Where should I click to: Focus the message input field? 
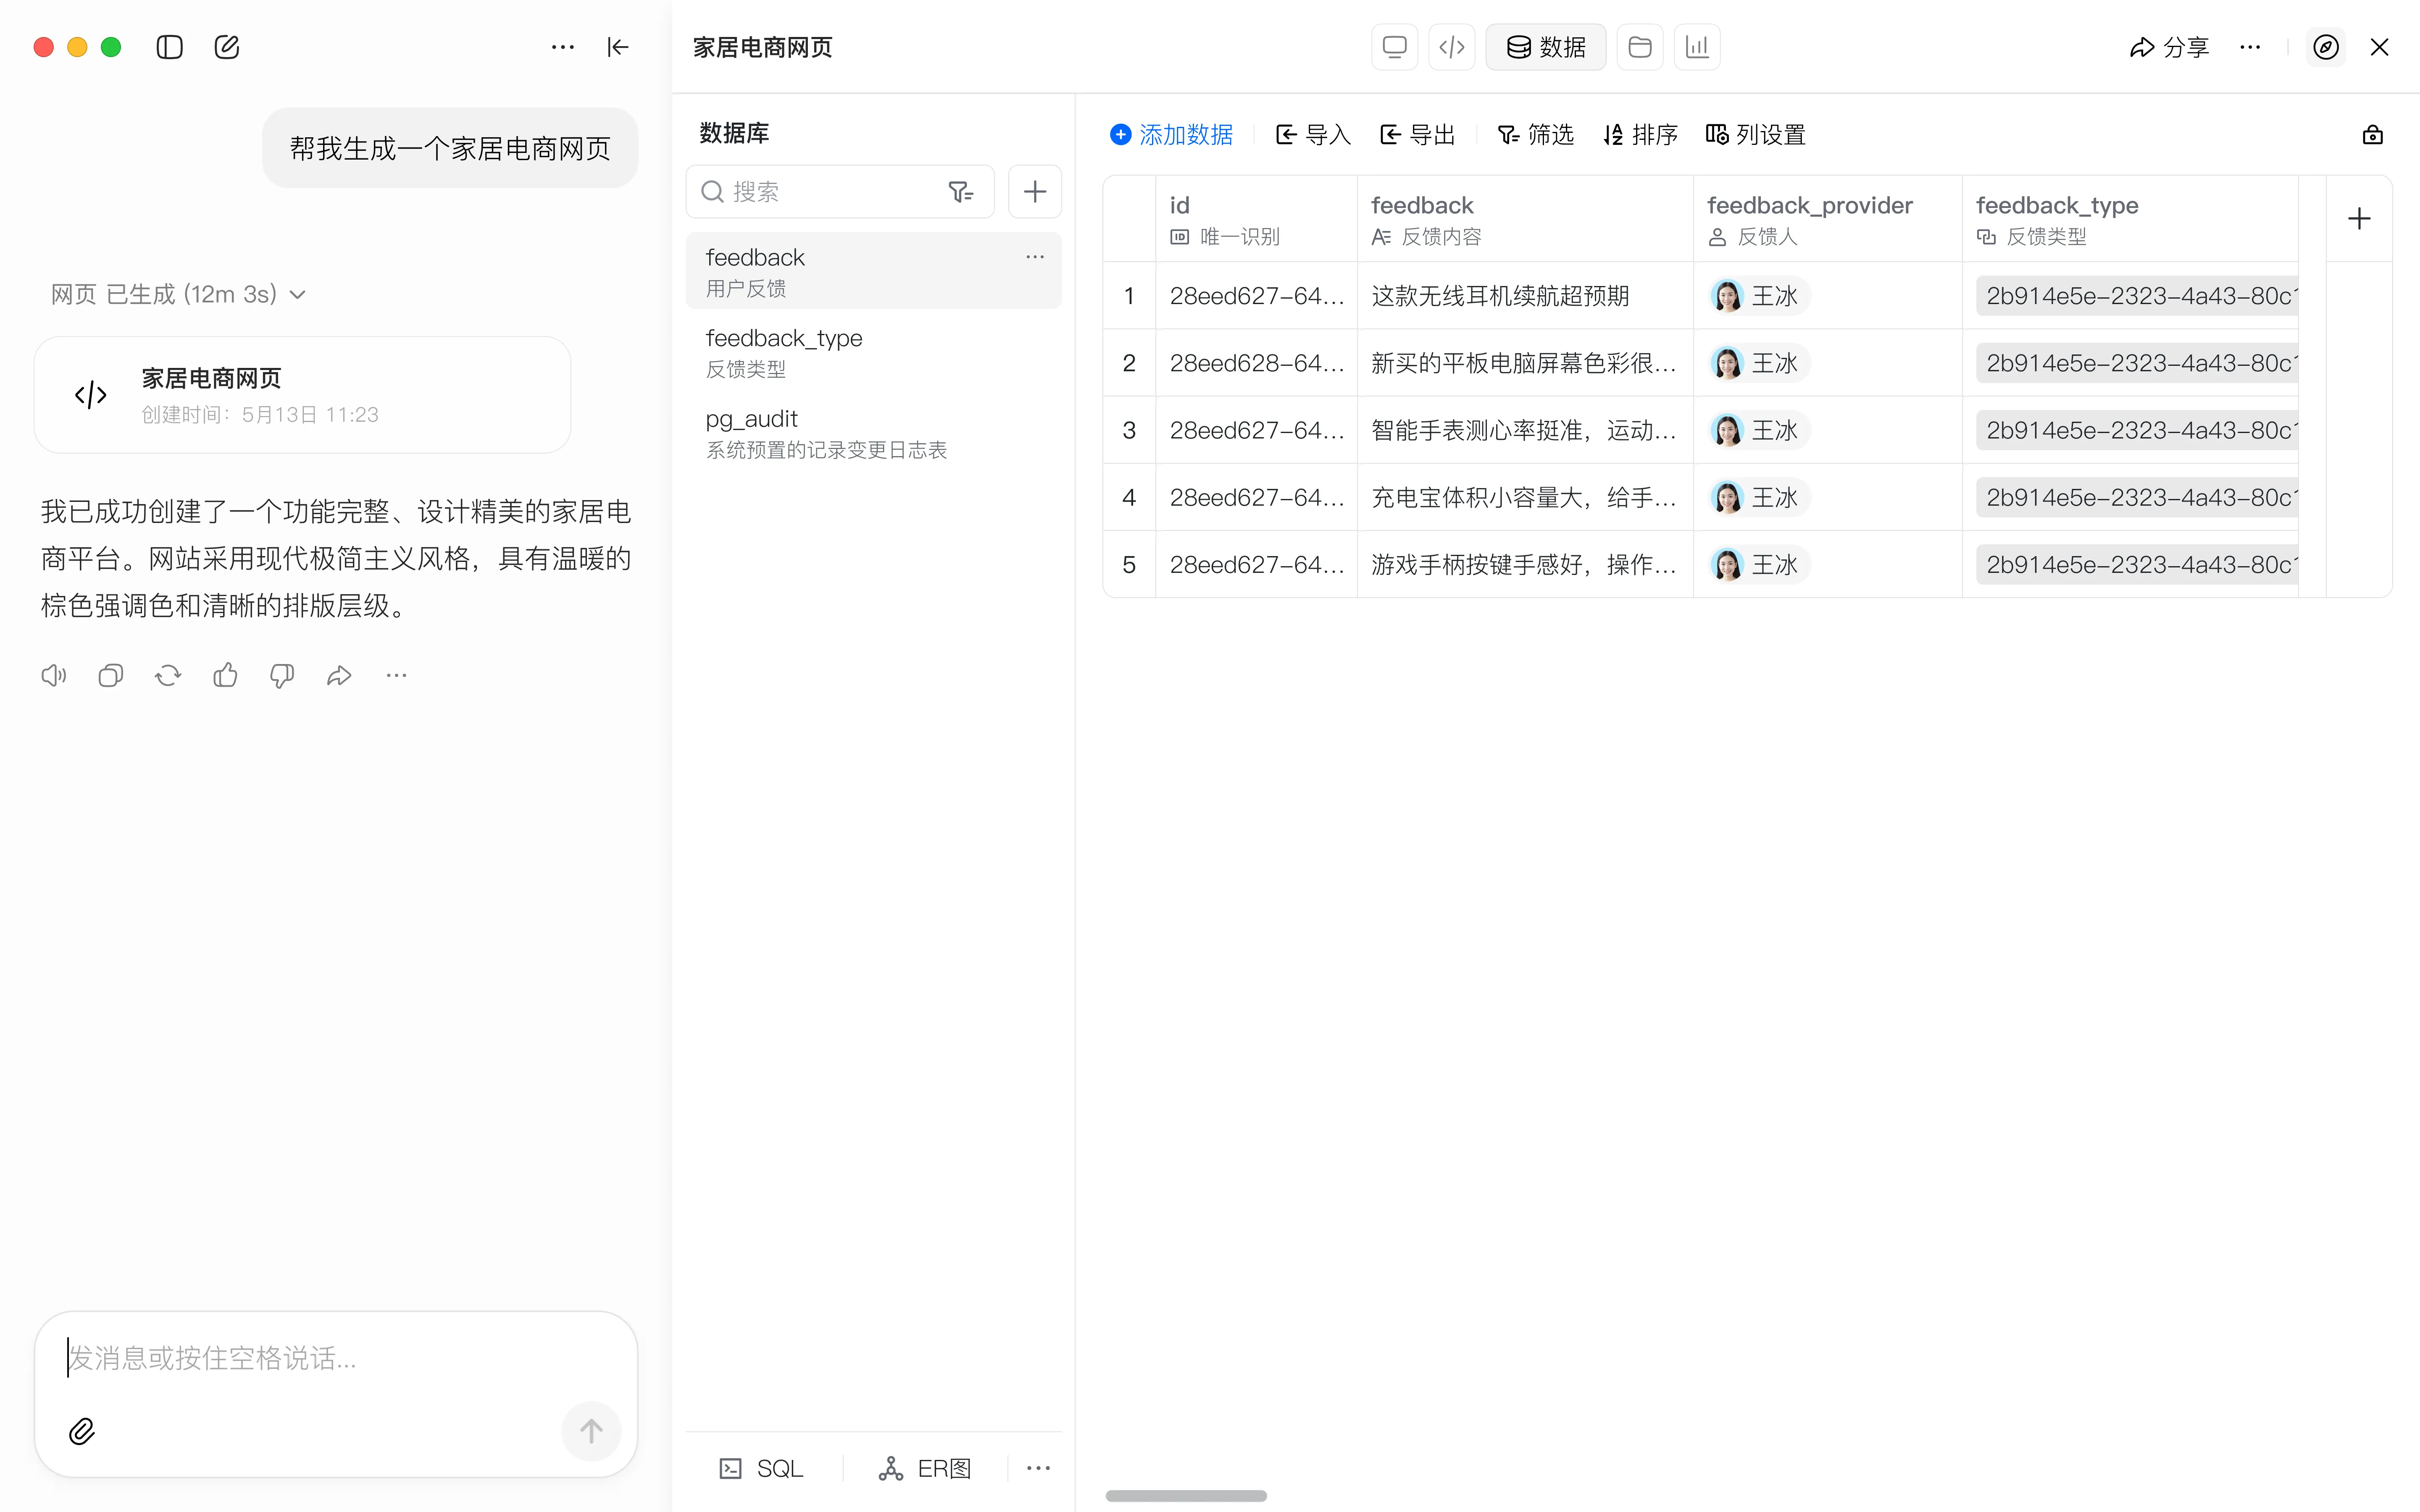[336, 1358]
